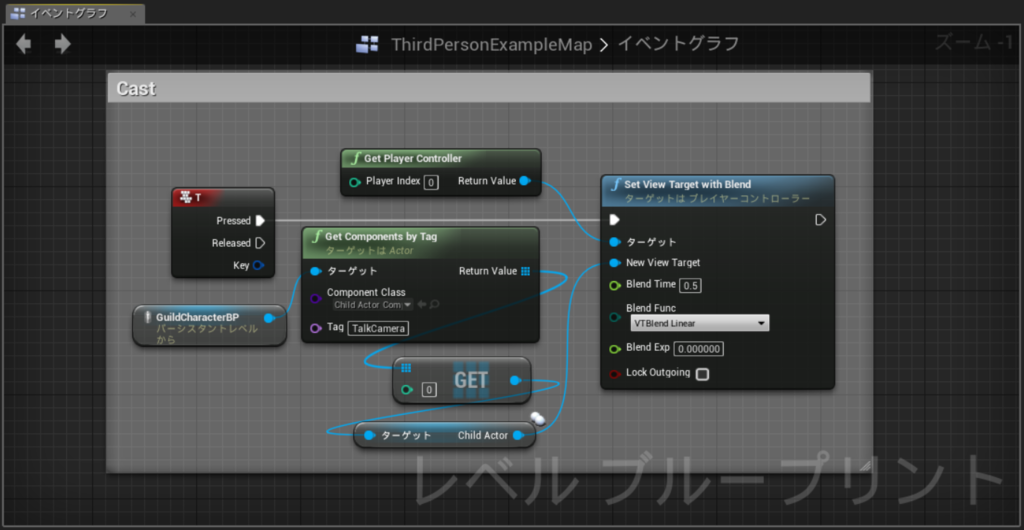
Task: Edit the TalkCamera tag field
Action: coord(377,328)
